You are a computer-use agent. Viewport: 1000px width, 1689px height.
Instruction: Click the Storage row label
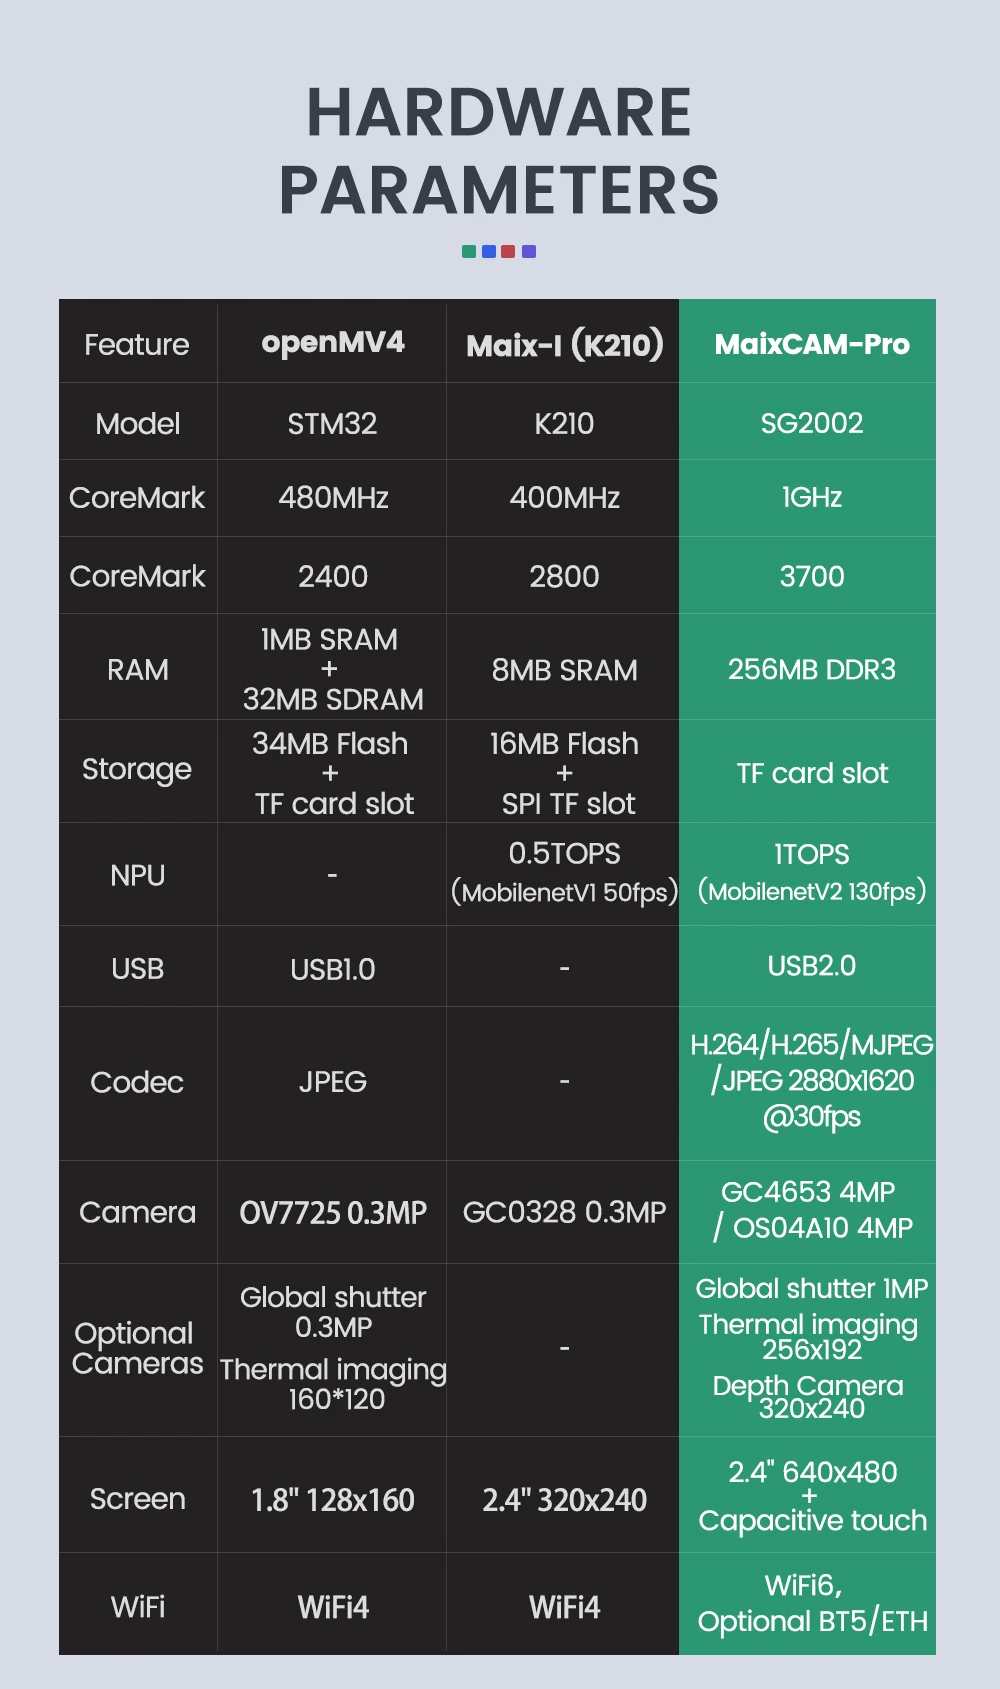coord(137,769)
